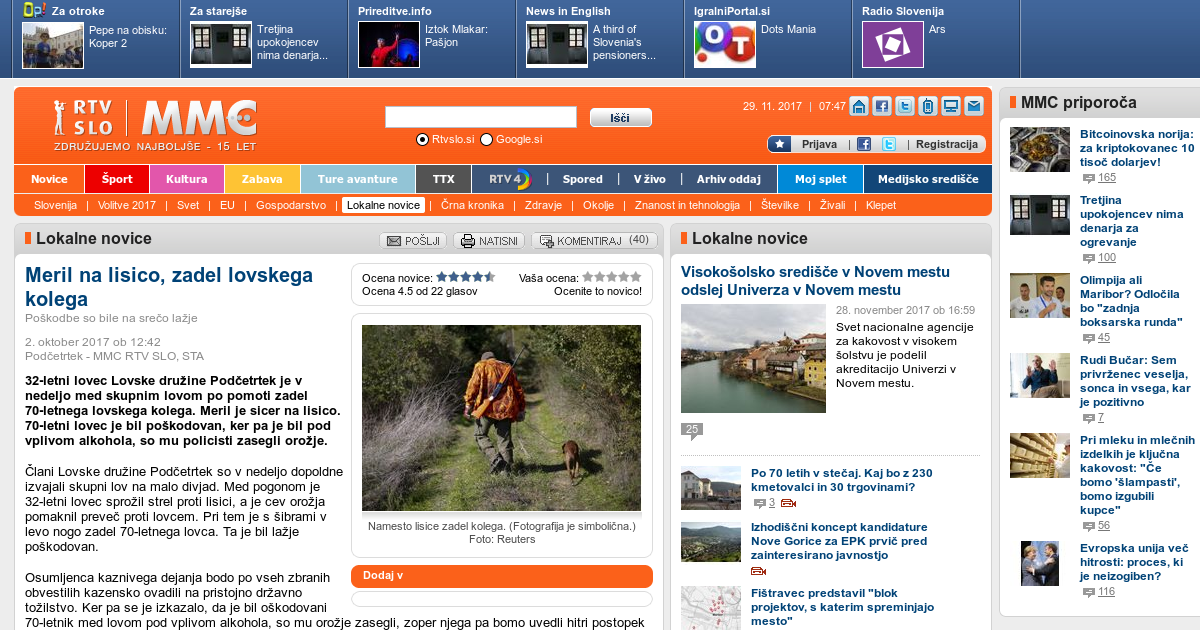Click the video camera icon under Nova Gorice article
The height and width of the screenshot is (630, 1200).
[759, 571]
